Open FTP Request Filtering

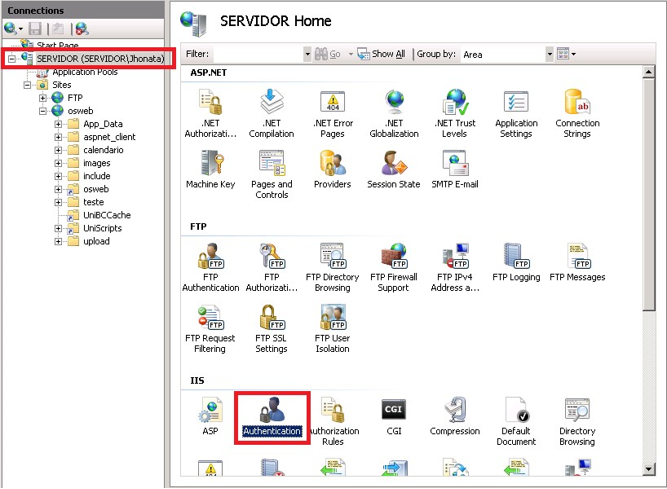point(210,328)
